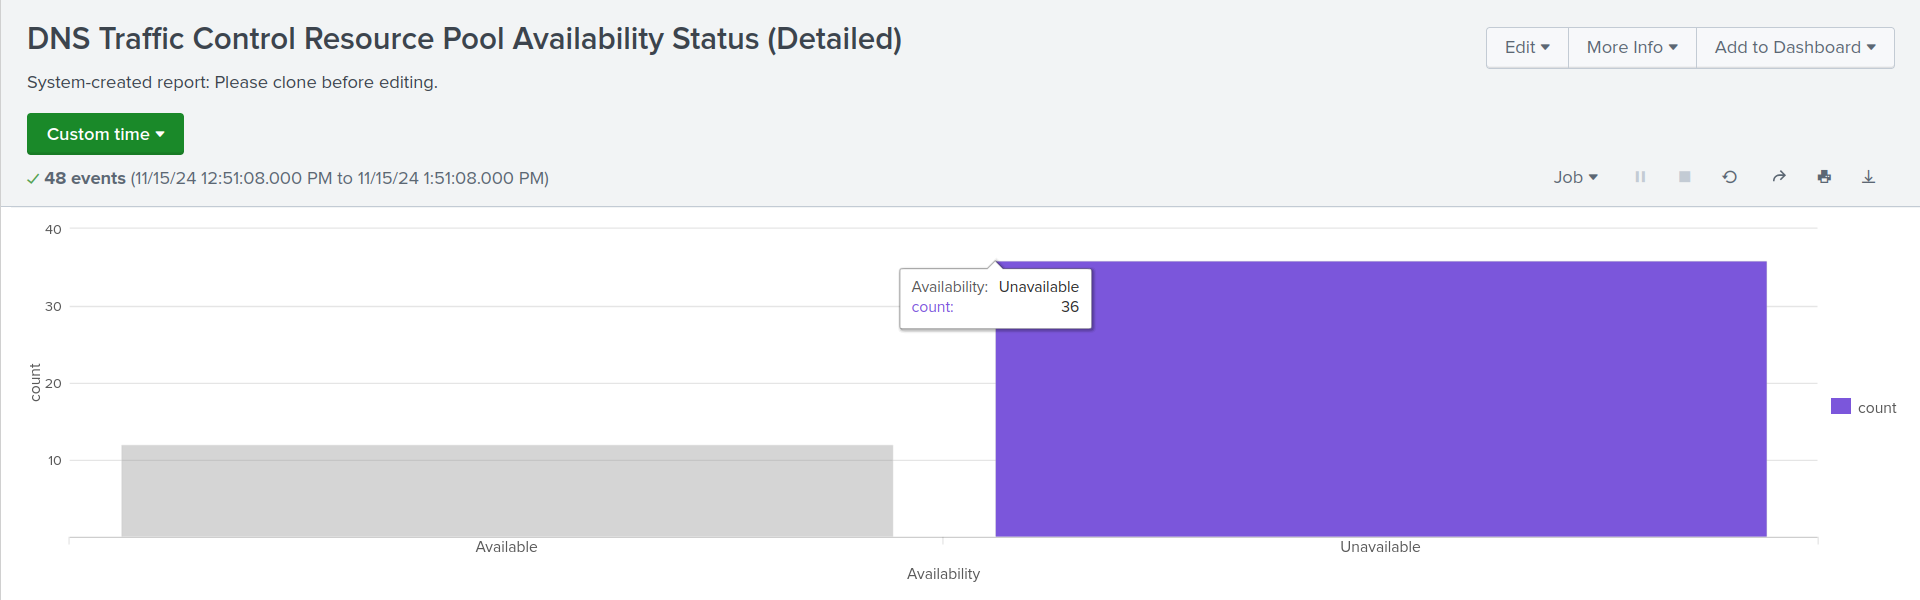Expand the Job menu
1920x600 pixels.
tap(1575, 177)
